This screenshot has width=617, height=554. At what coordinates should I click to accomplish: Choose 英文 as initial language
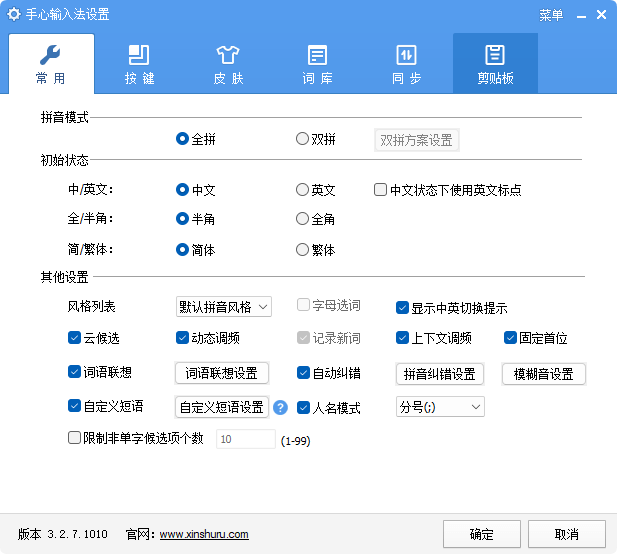click(302, 190)
